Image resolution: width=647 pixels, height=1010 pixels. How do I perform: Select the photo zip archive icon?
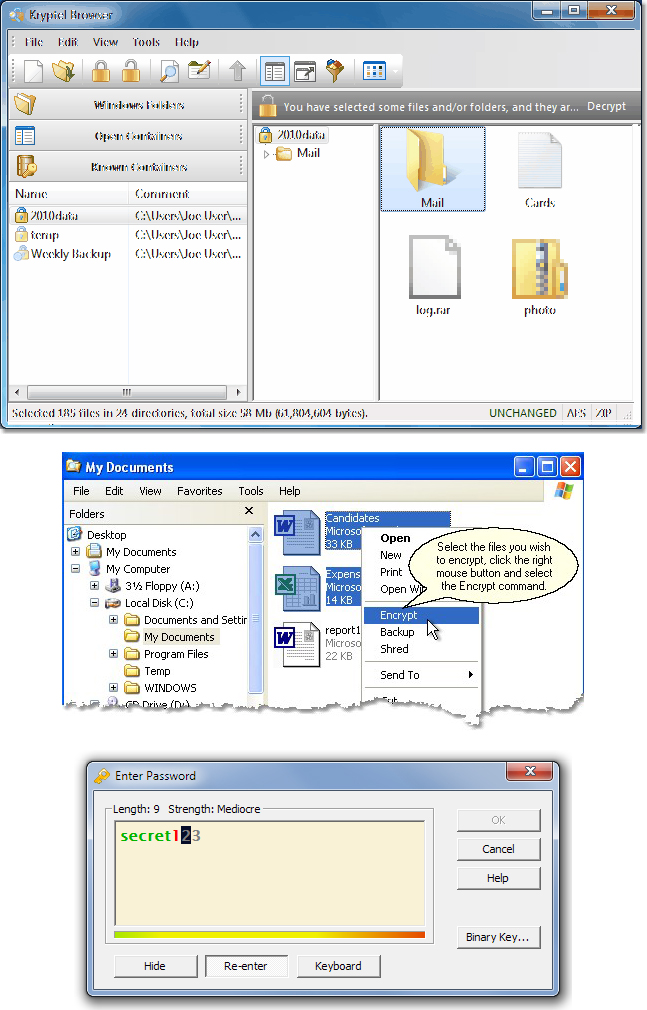pos(540,270)
